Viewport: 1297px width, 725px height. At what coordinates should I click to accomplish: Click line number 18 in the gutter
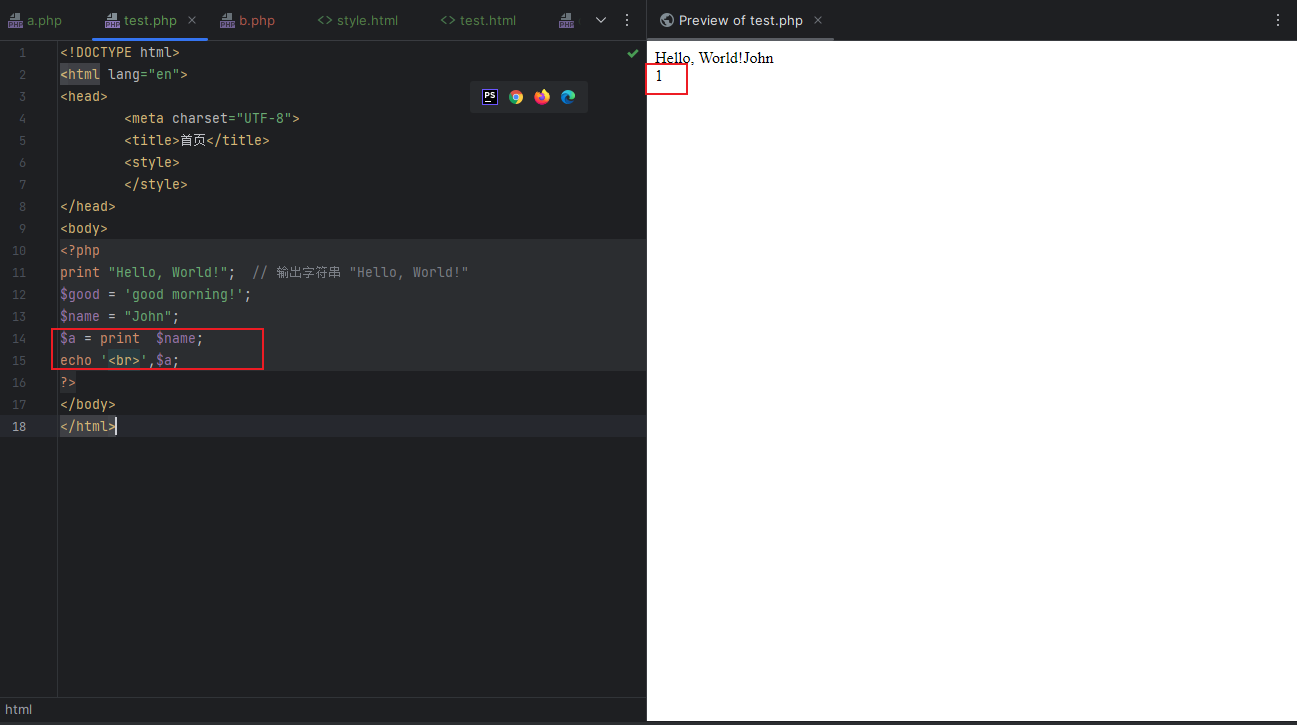(19, 426)
